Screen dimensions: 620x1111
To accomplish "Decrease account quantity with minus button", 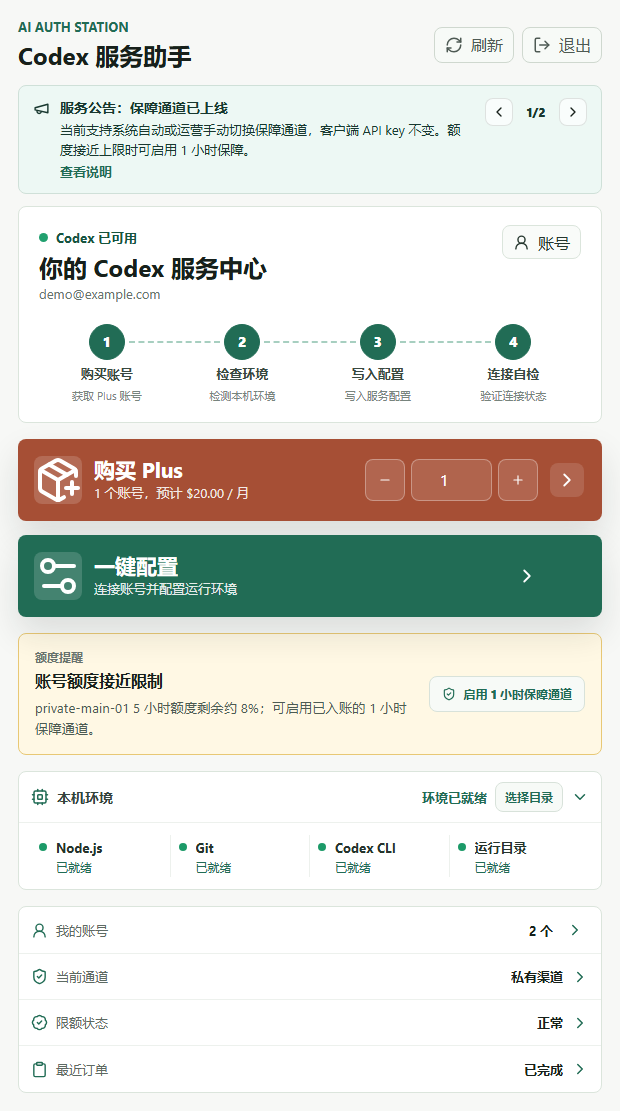I will pos(385,480).
